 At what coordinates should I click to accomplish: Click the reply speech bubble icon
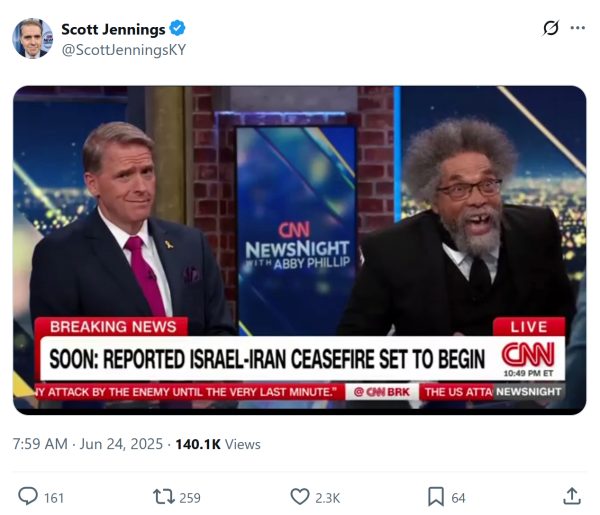28,496
